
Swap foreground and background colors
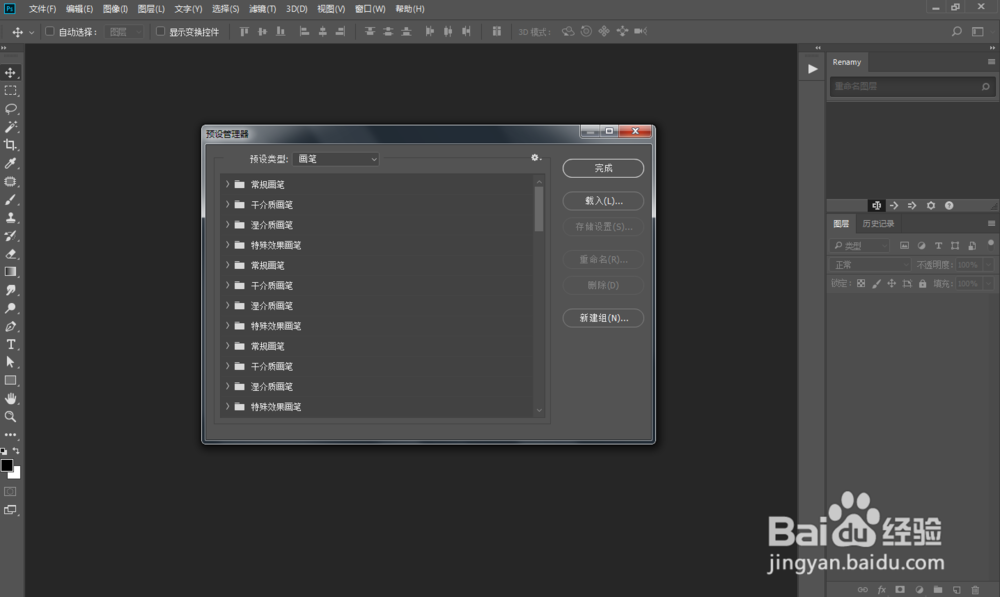tap(17, 451)
